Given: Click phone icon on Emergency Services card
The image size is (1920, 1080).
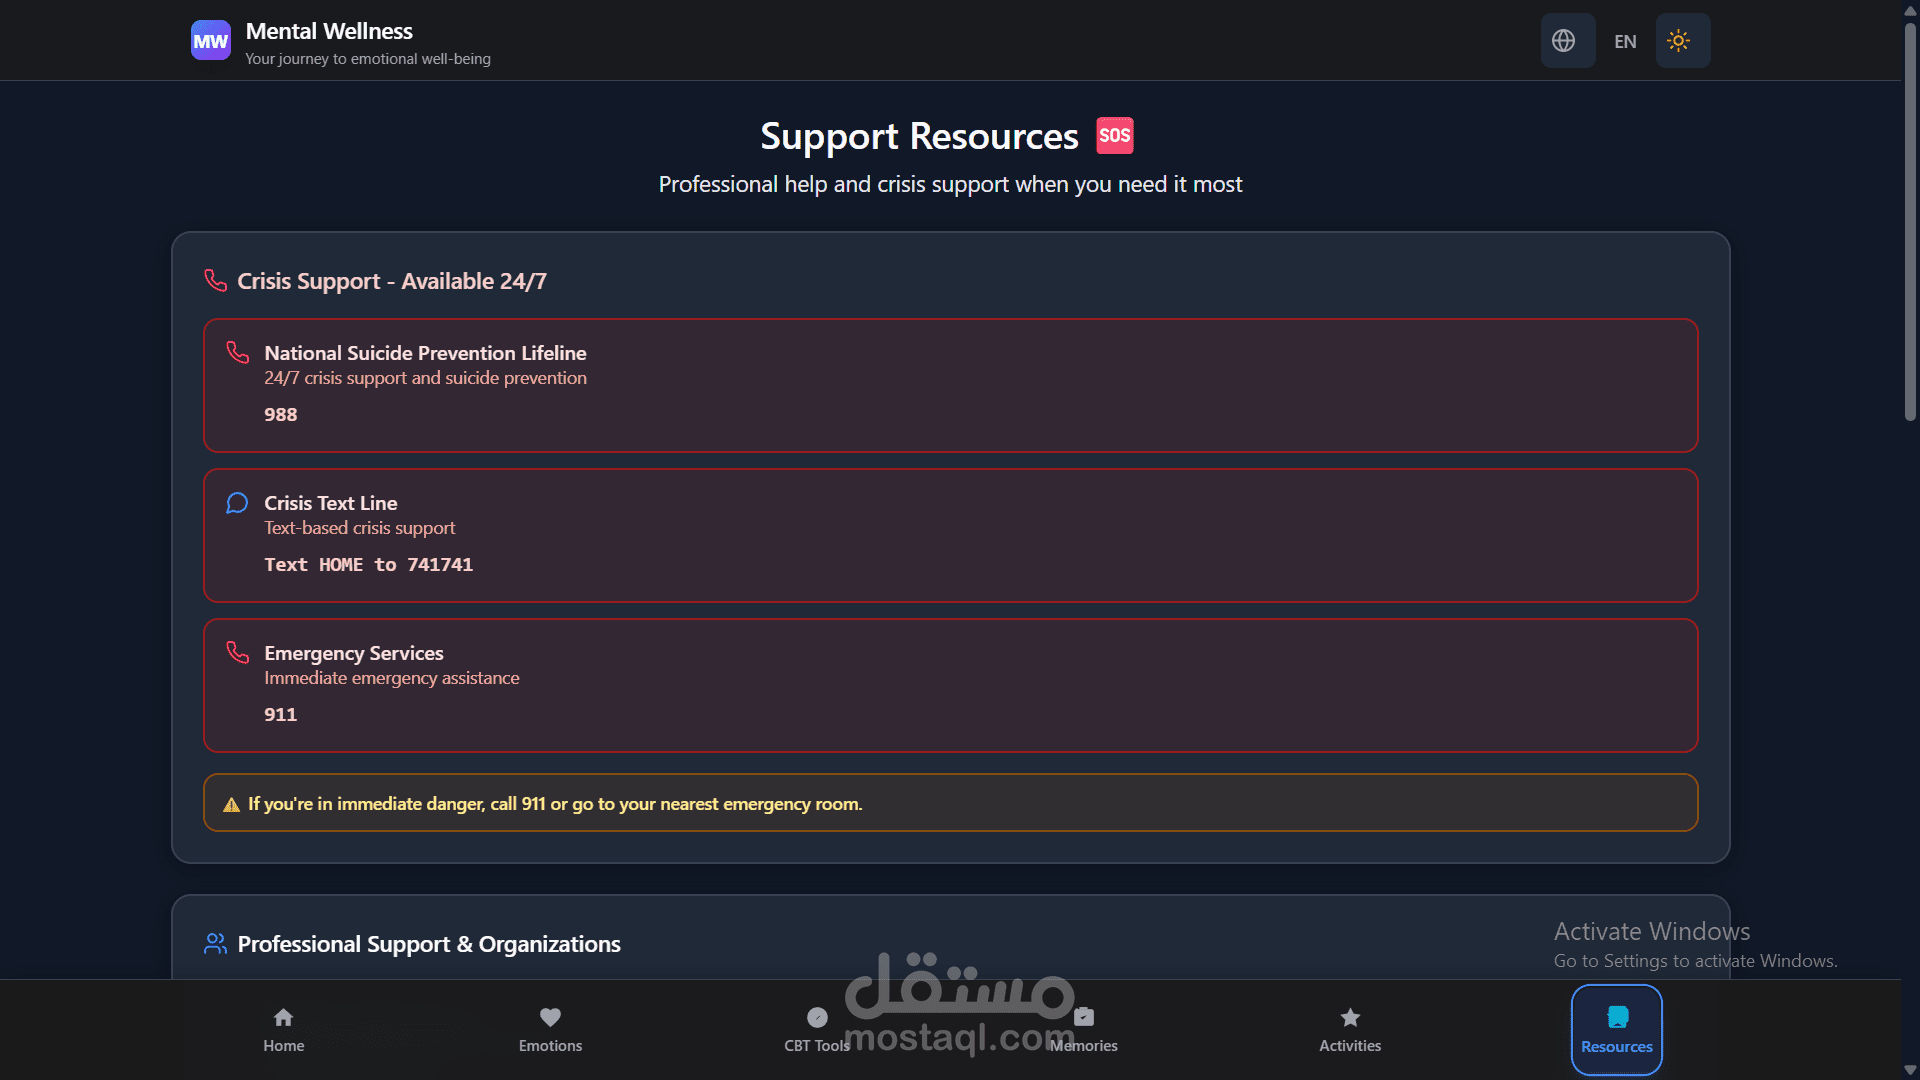Looking at the screenshot, I should [x=237, y=652].
